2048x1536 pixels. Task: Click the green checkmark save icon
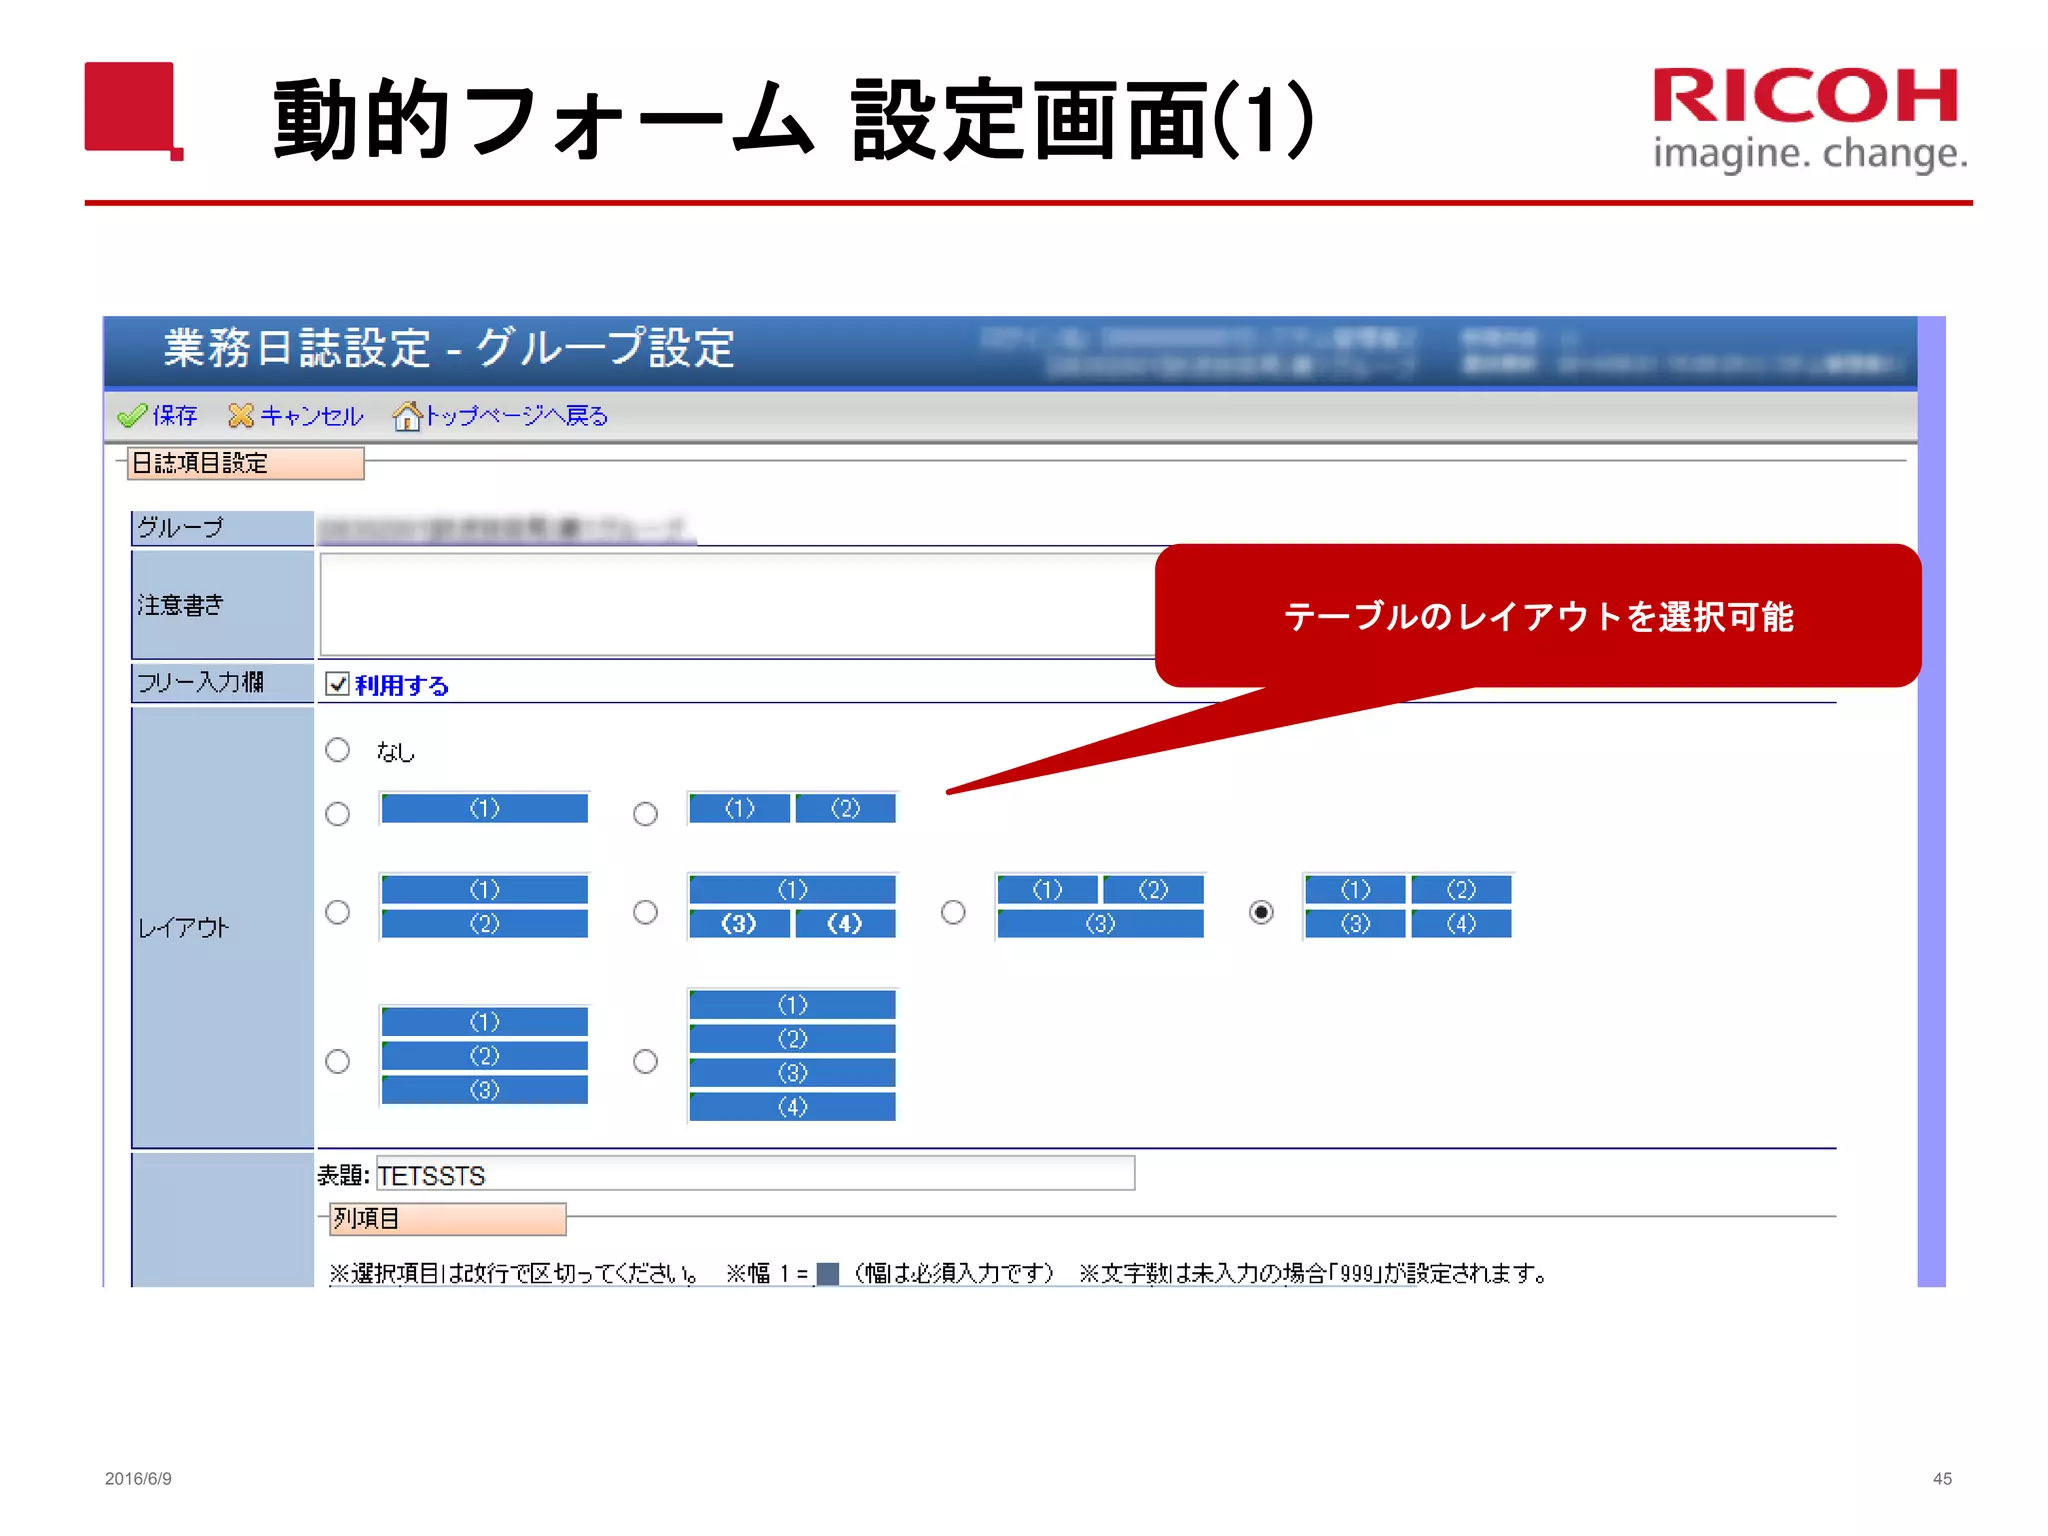(132, 416)
